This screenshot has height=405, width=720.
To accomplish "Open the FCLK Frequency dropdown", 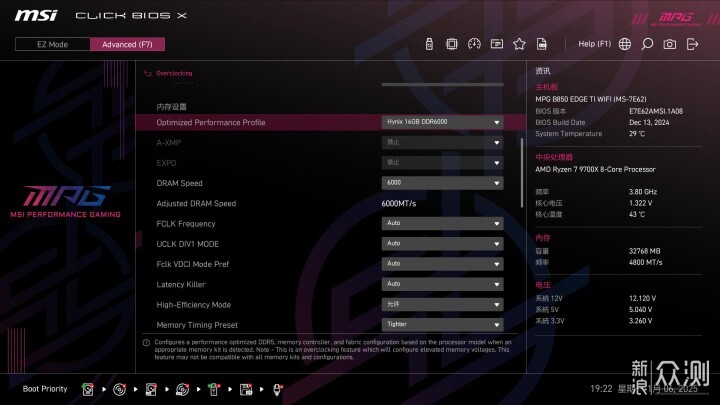I will point(442,223).
